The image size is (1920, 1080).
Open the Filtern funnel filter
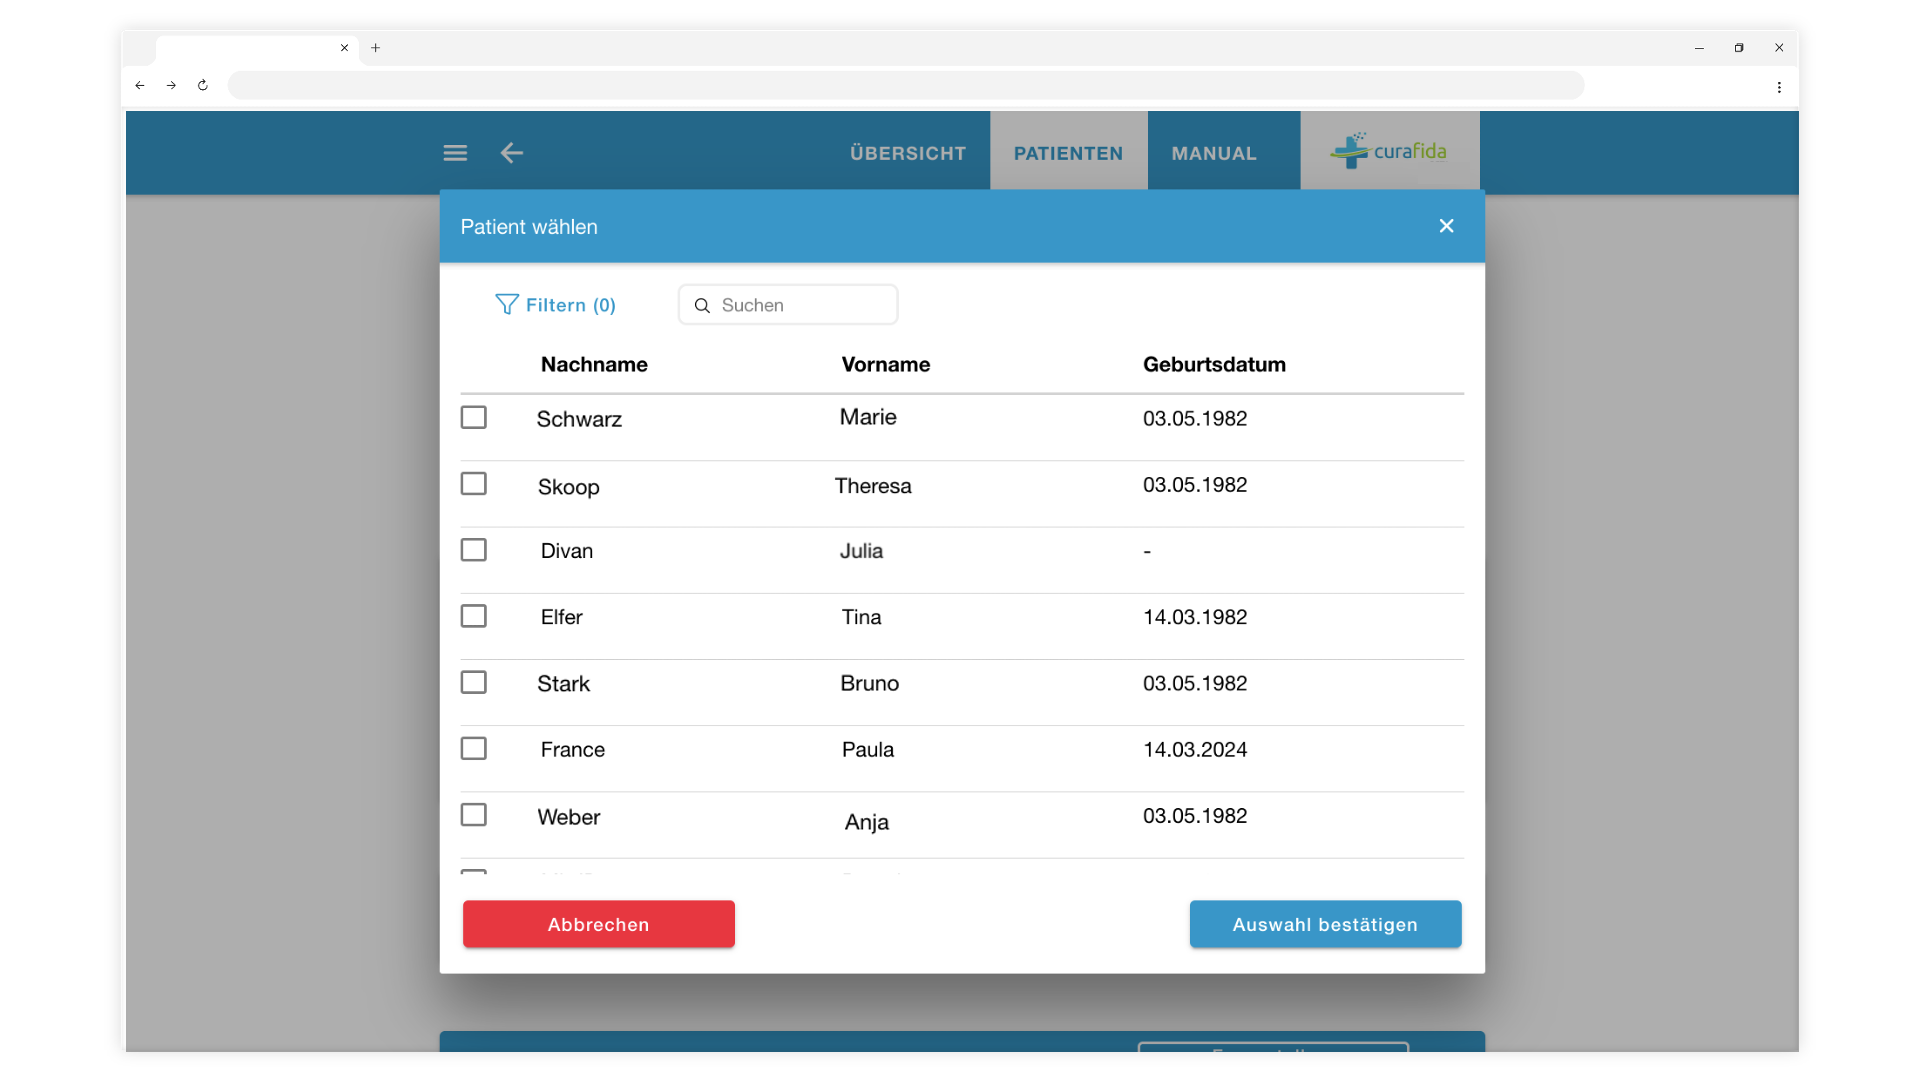pos(556,305)
